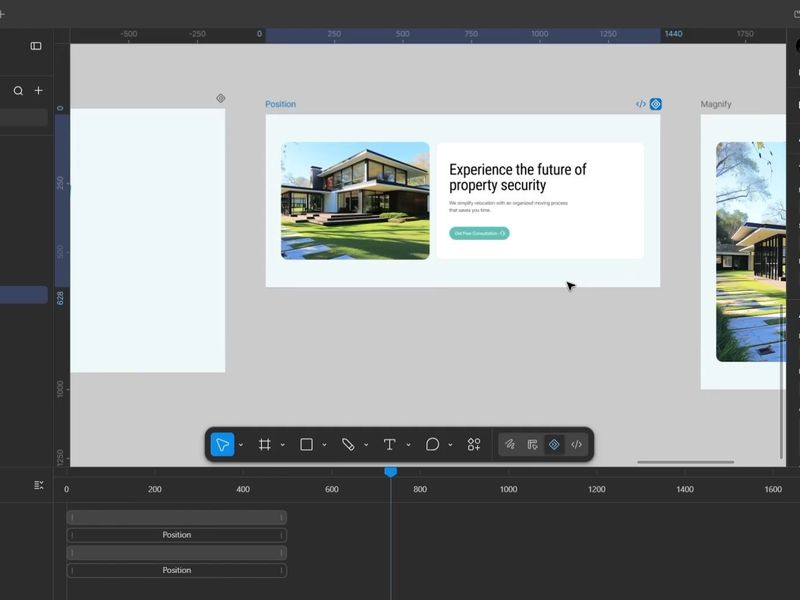This screenshot has height=600, width=800.
Task: Click the timeline layers collapse icon
Action: [39, 485]
